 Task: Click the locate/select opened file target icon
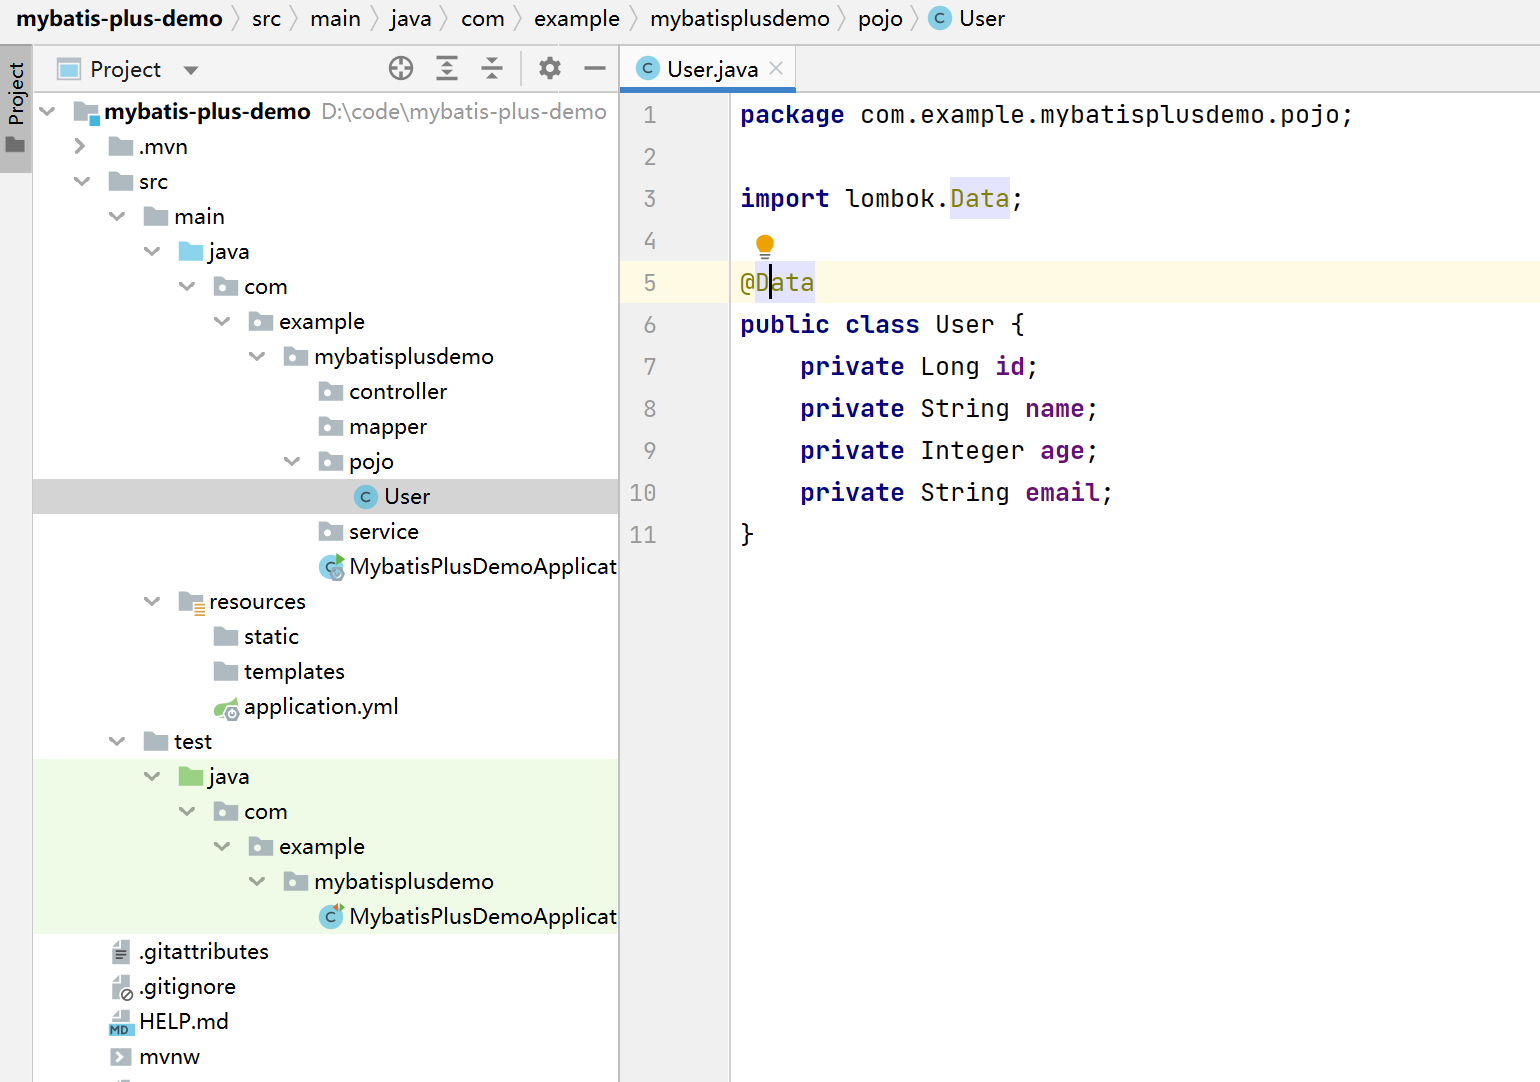click(x=401, y=68)
